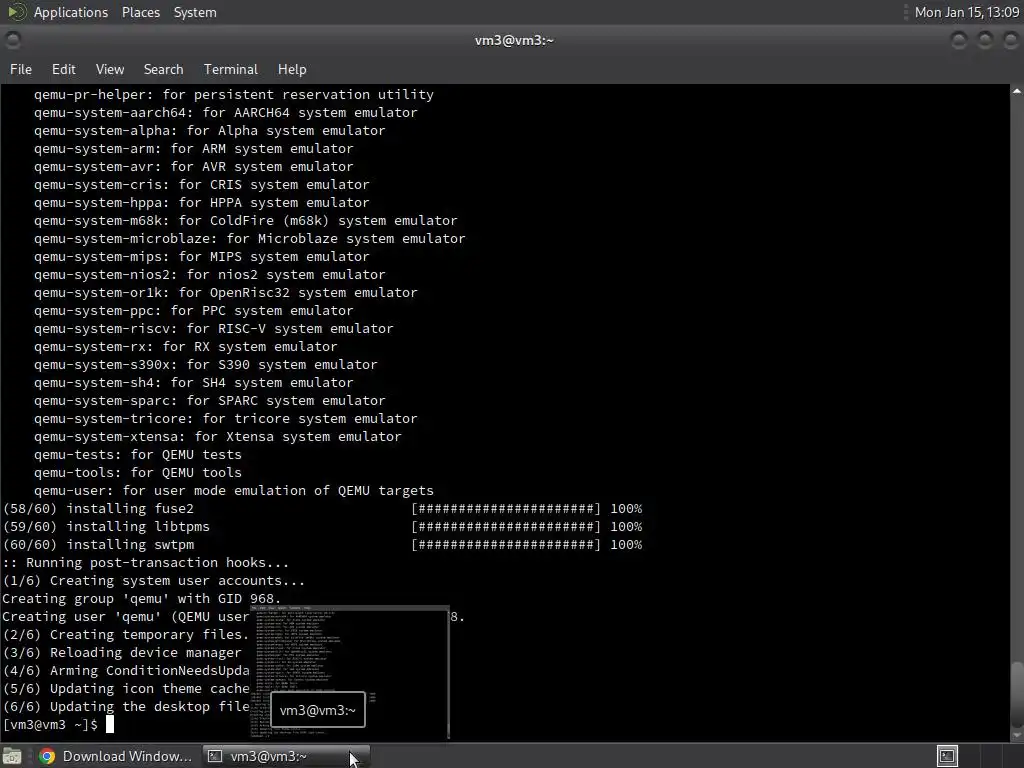Image resolution: width=1024 pixels, height=768 pixels.
Task: Open the View menu
Action: pos(110,69)
